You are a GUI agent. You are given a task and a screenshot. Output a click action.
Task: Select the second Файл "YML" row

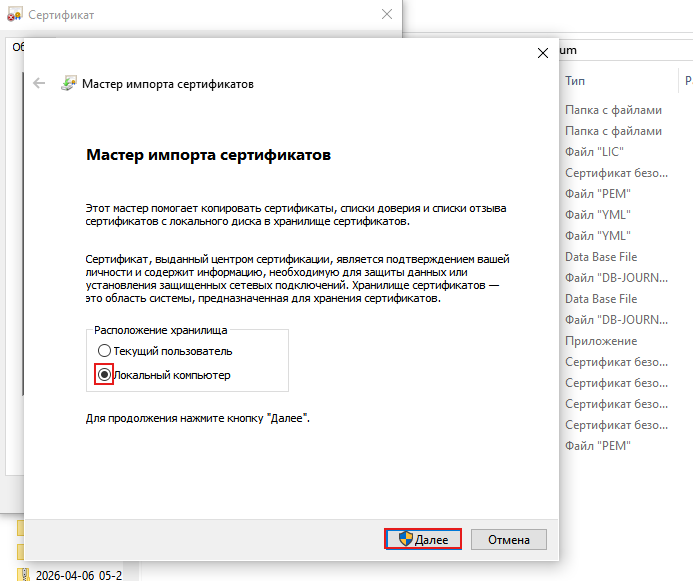point(598,236)
